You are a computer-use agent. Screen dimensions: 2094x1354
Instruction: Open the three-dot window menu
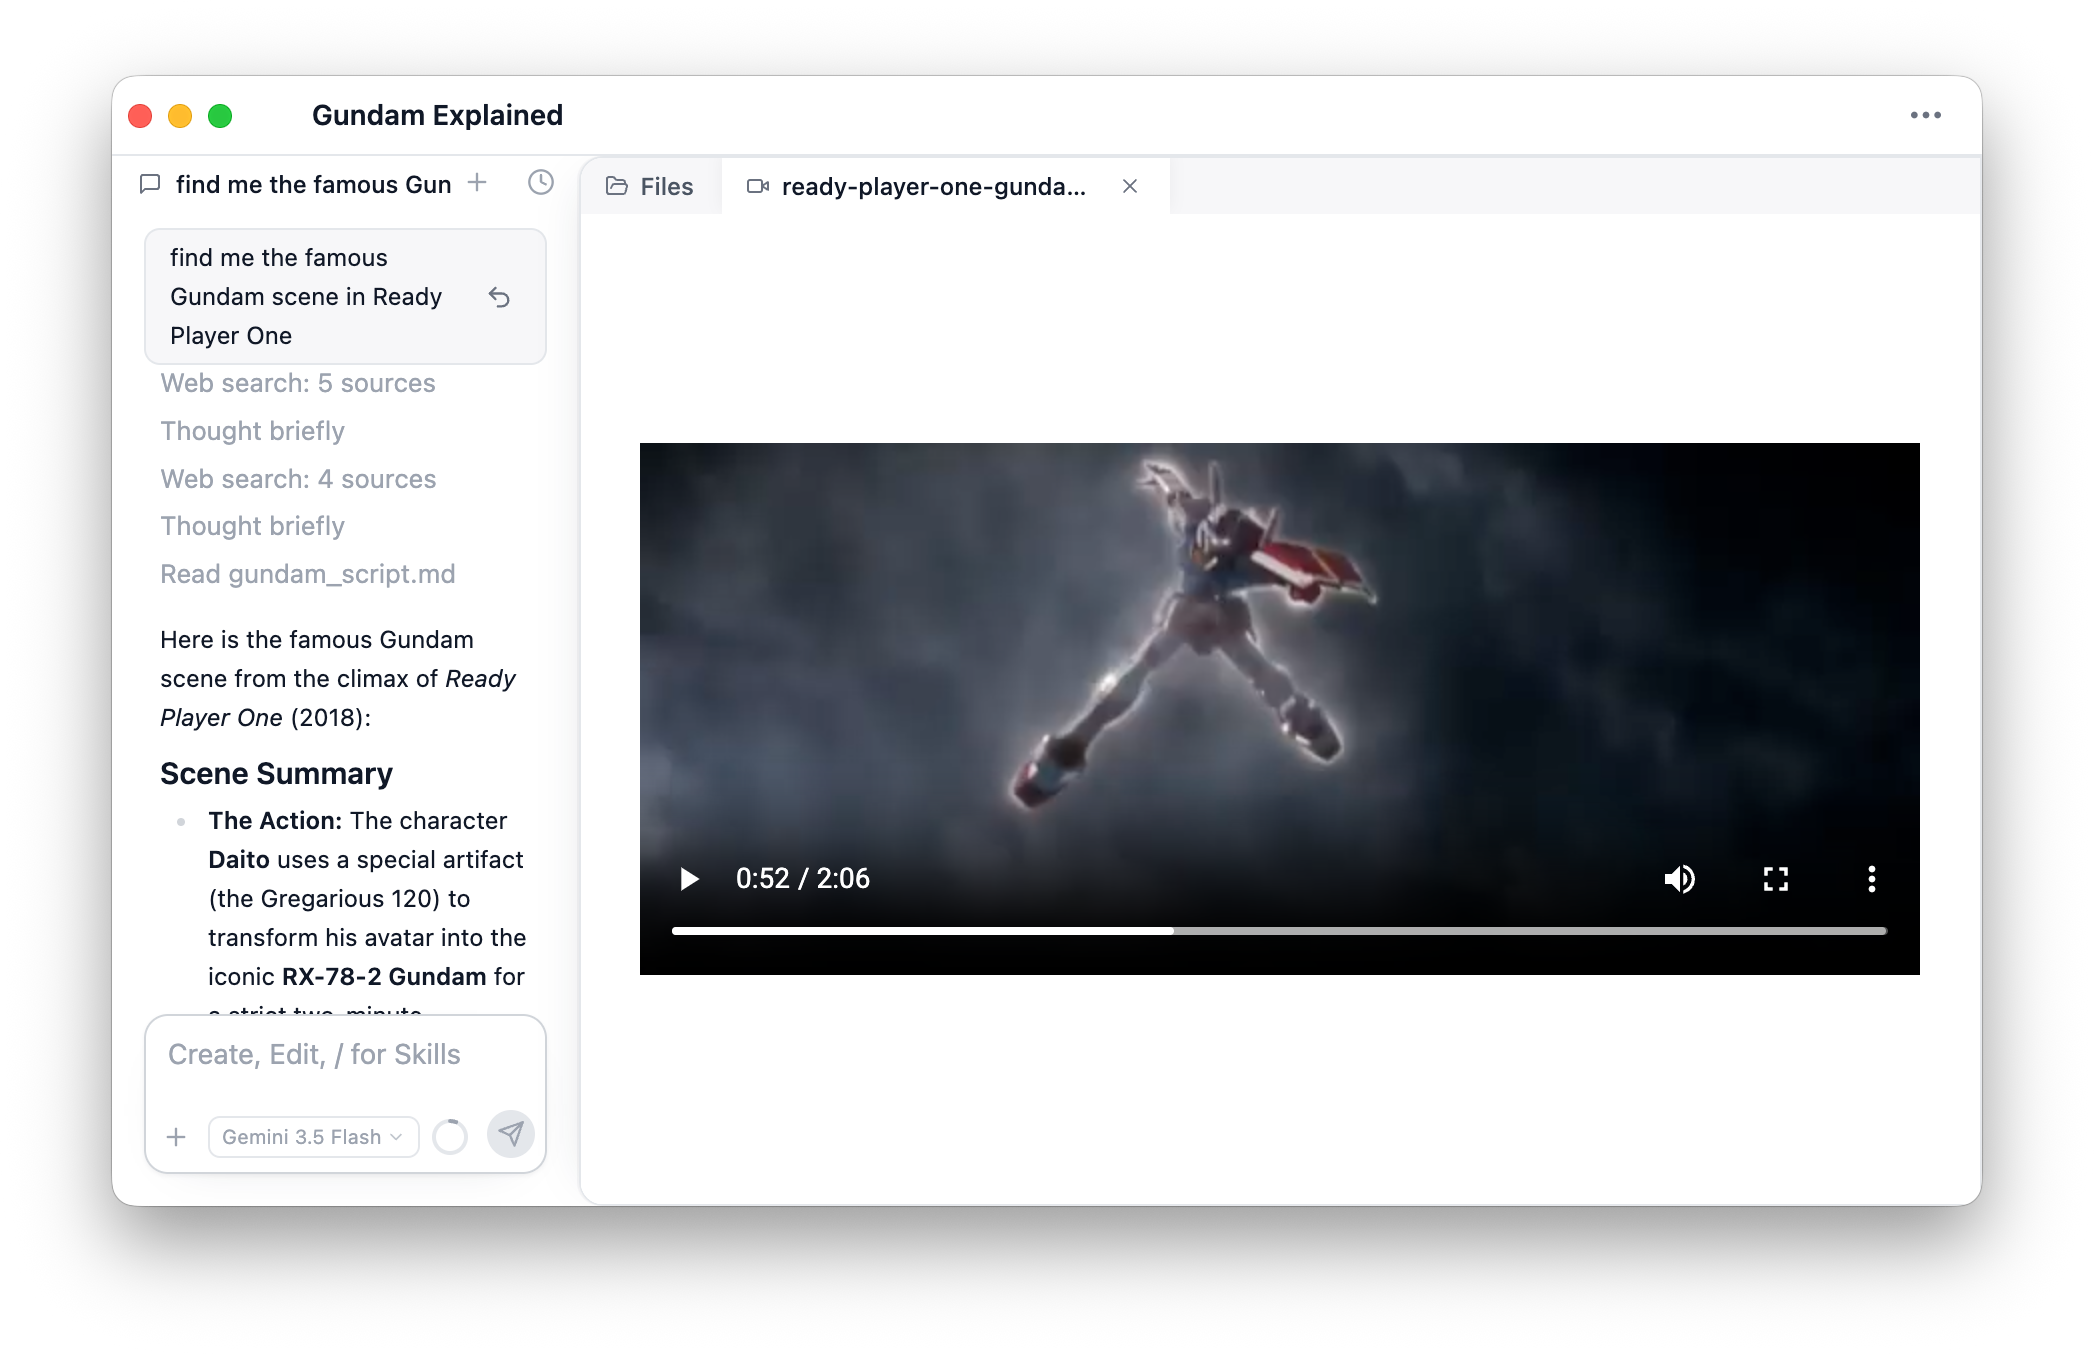pyautogui.click(x=1925, y=115)
